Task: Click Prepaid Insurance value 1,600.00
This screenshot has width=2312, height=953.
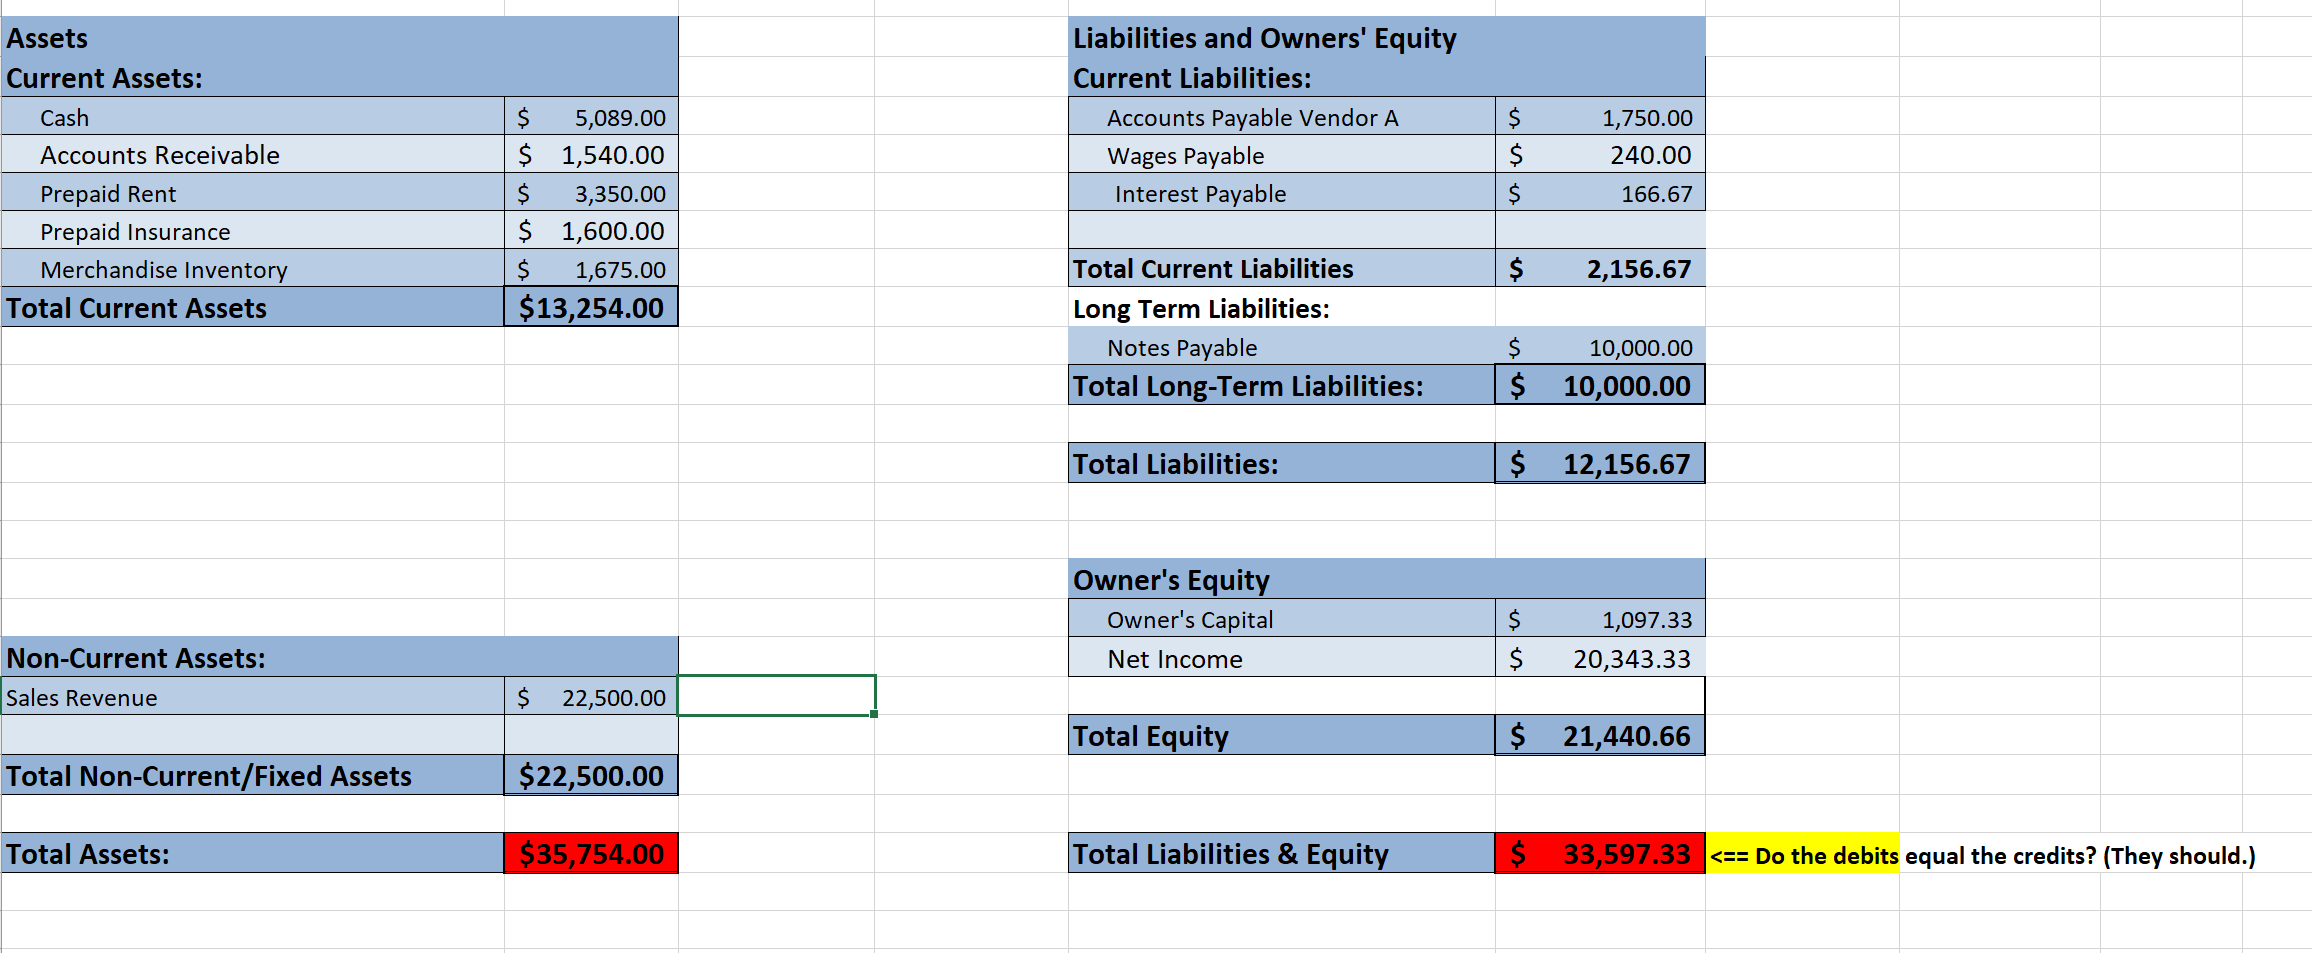Action: point(591,230)
